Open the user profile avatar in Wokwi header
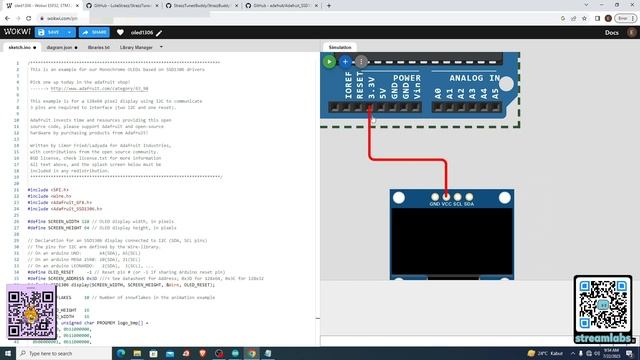Screen dimensions: 640x360 [632, 33]
